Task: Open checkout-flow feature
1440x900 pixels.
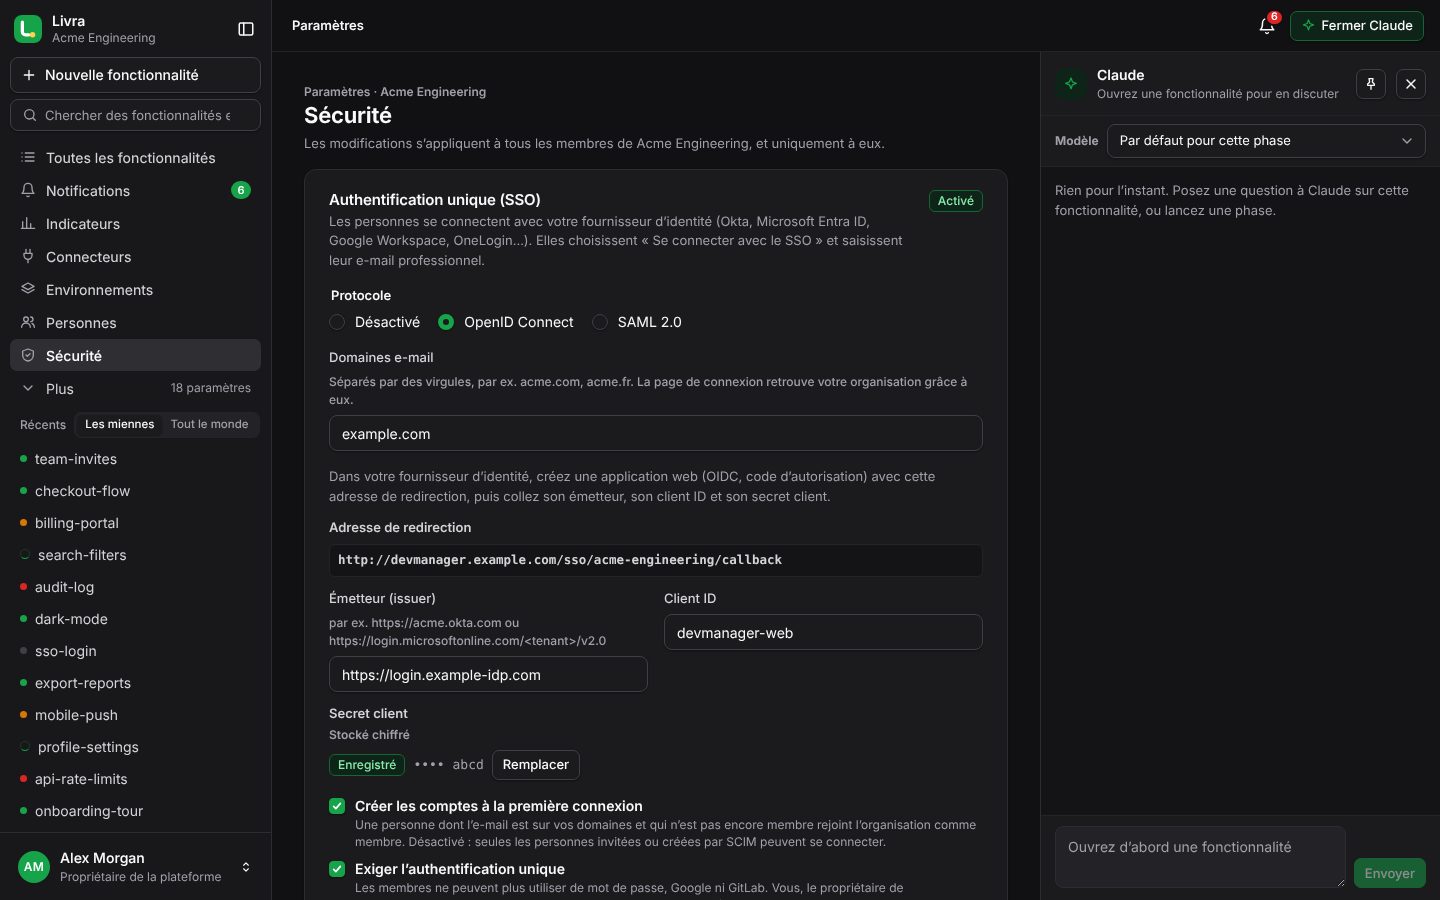Action: 135,491
